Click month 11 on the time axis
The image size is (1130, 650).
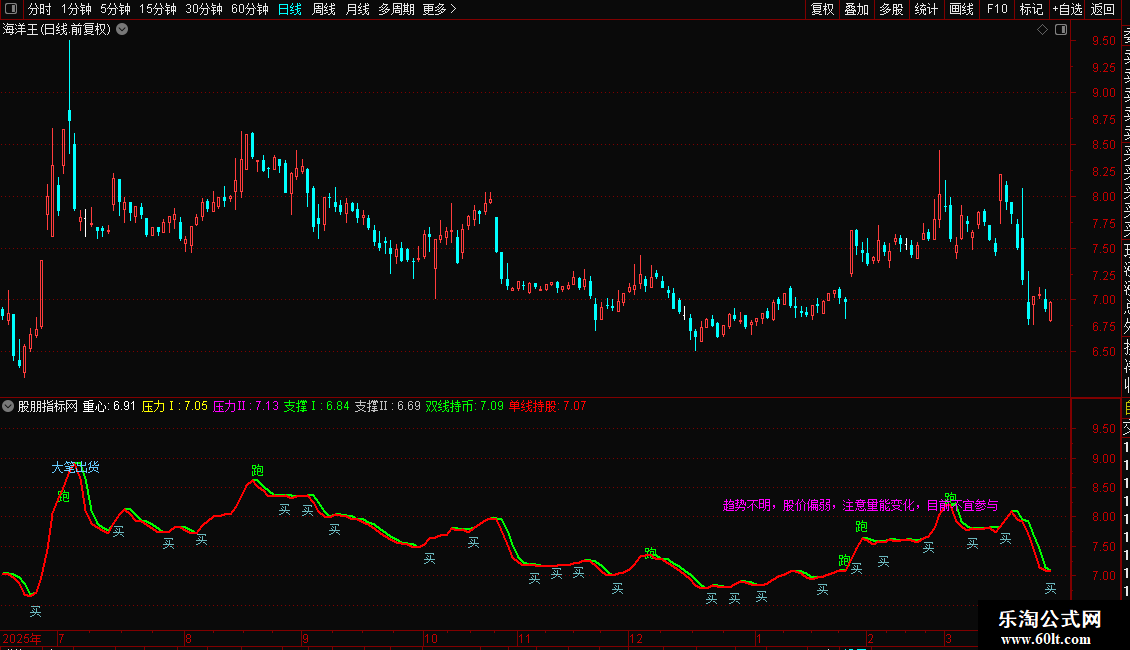[524, 638]
